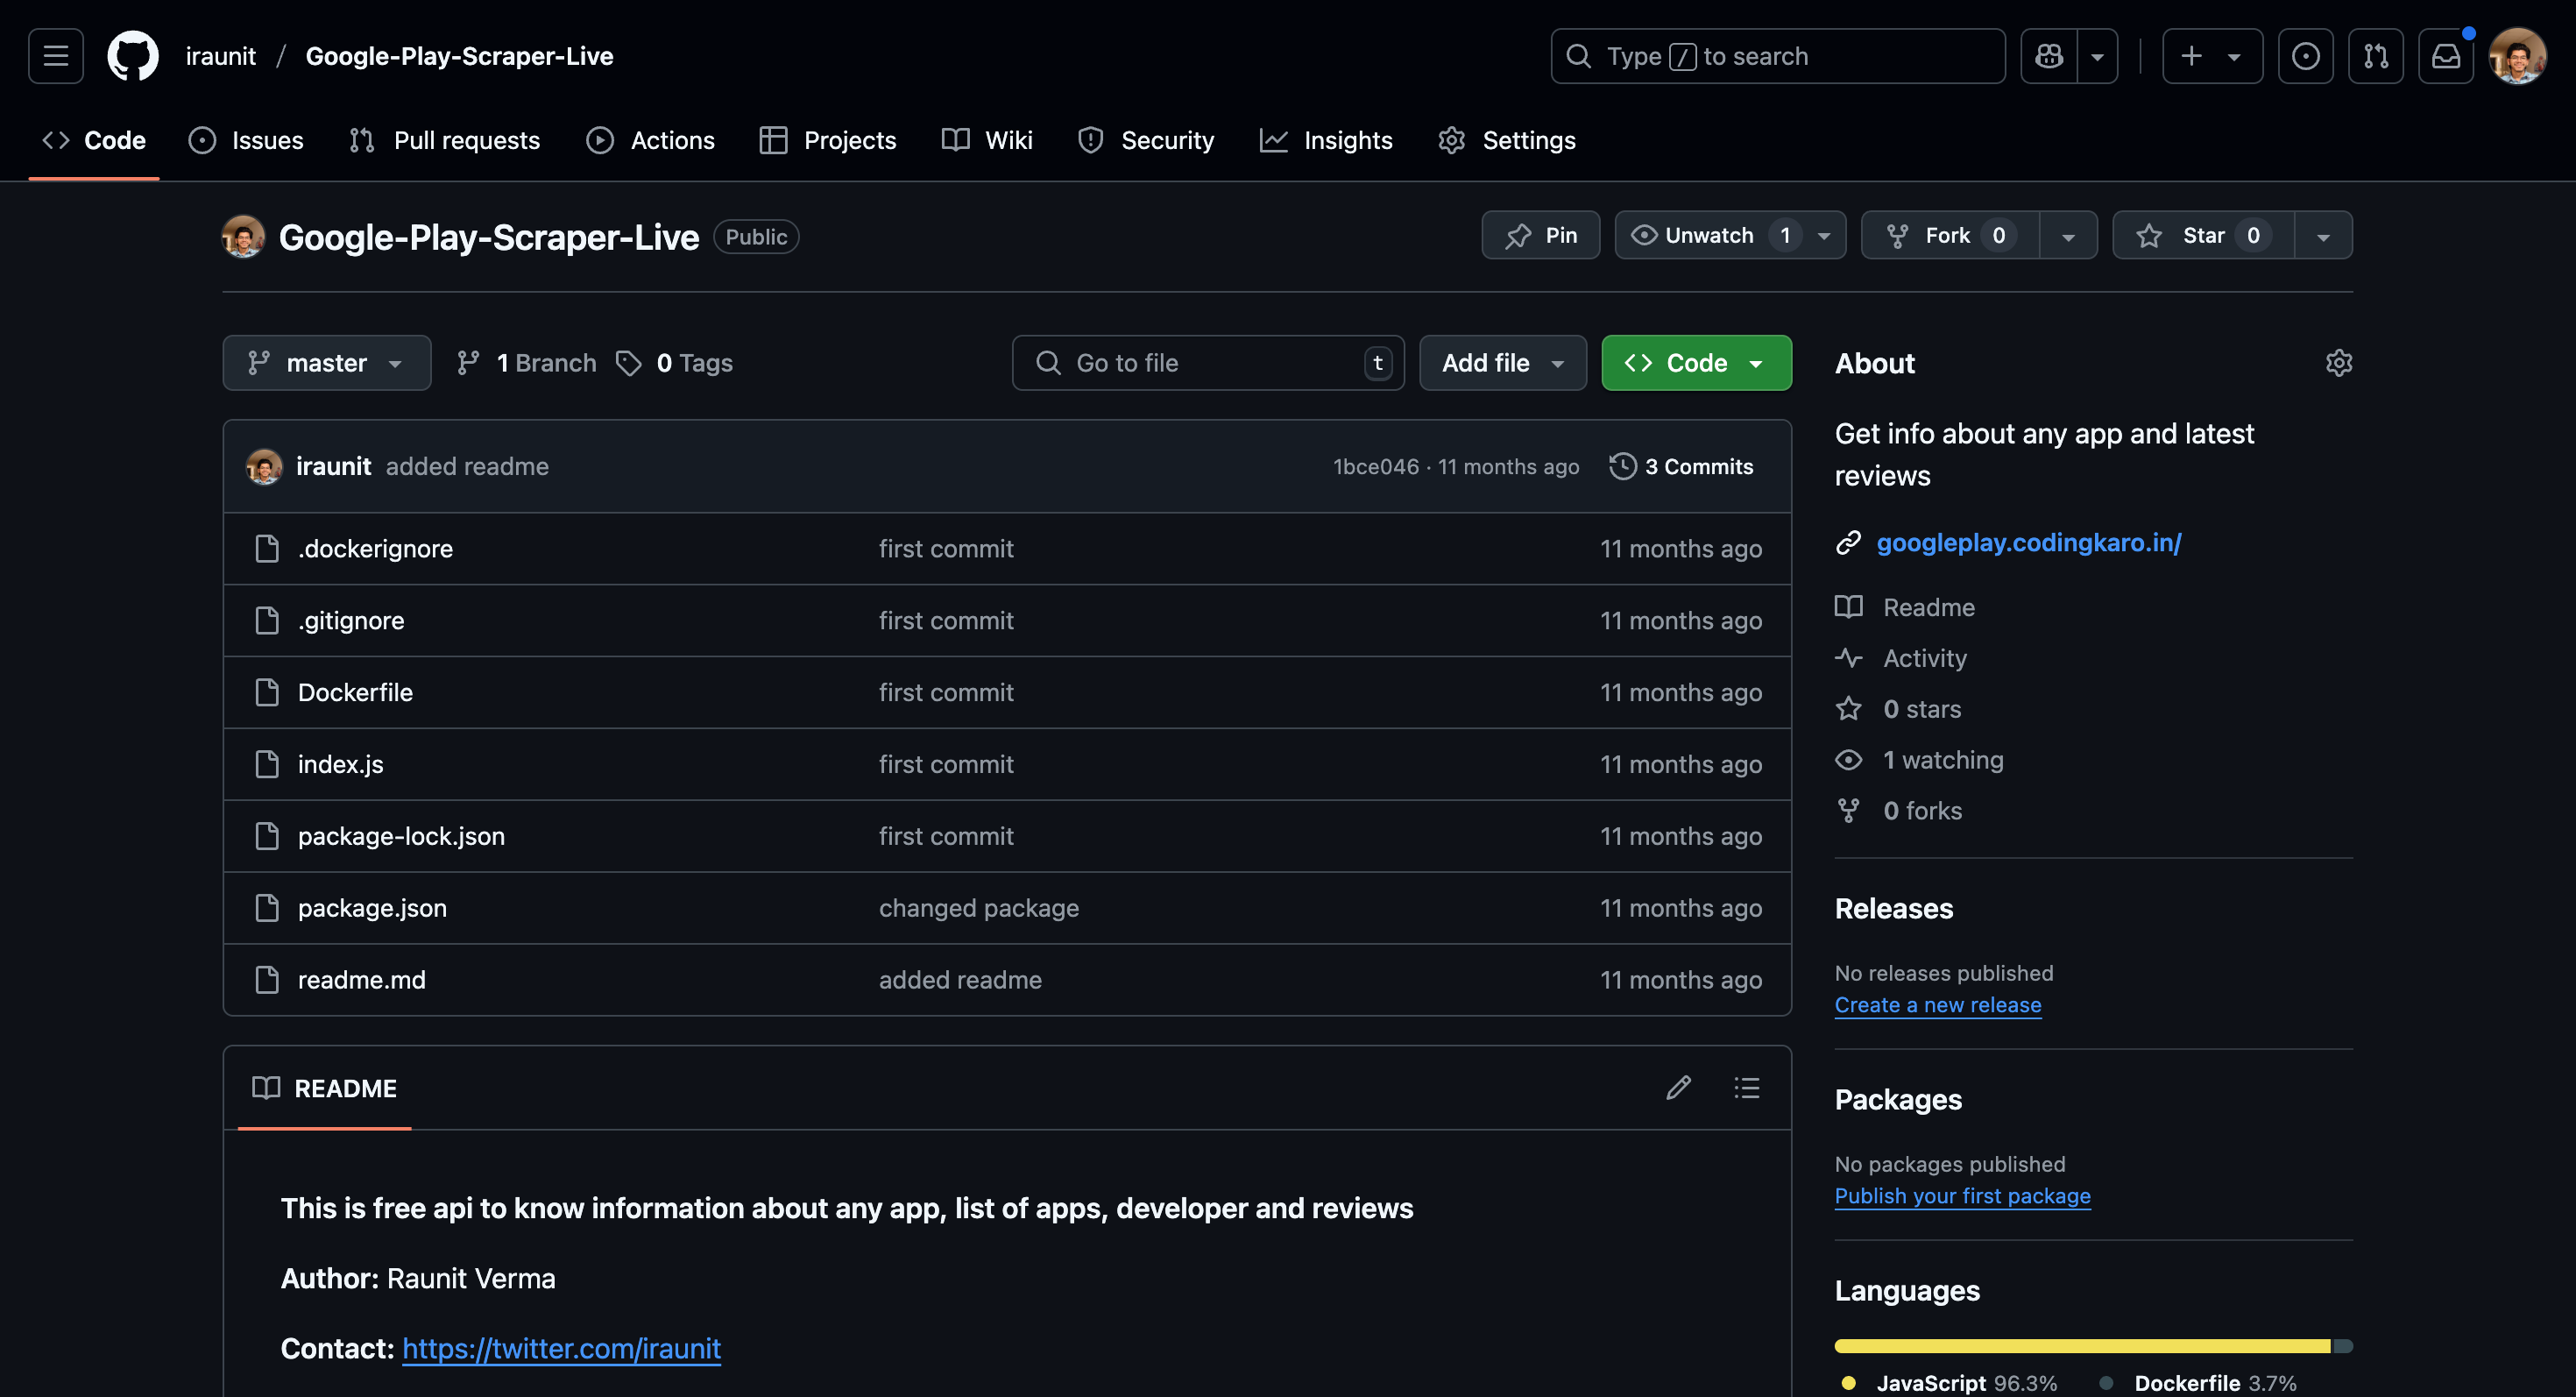
Task: Open user profile avatar menu
Action: pos(2517,56)
